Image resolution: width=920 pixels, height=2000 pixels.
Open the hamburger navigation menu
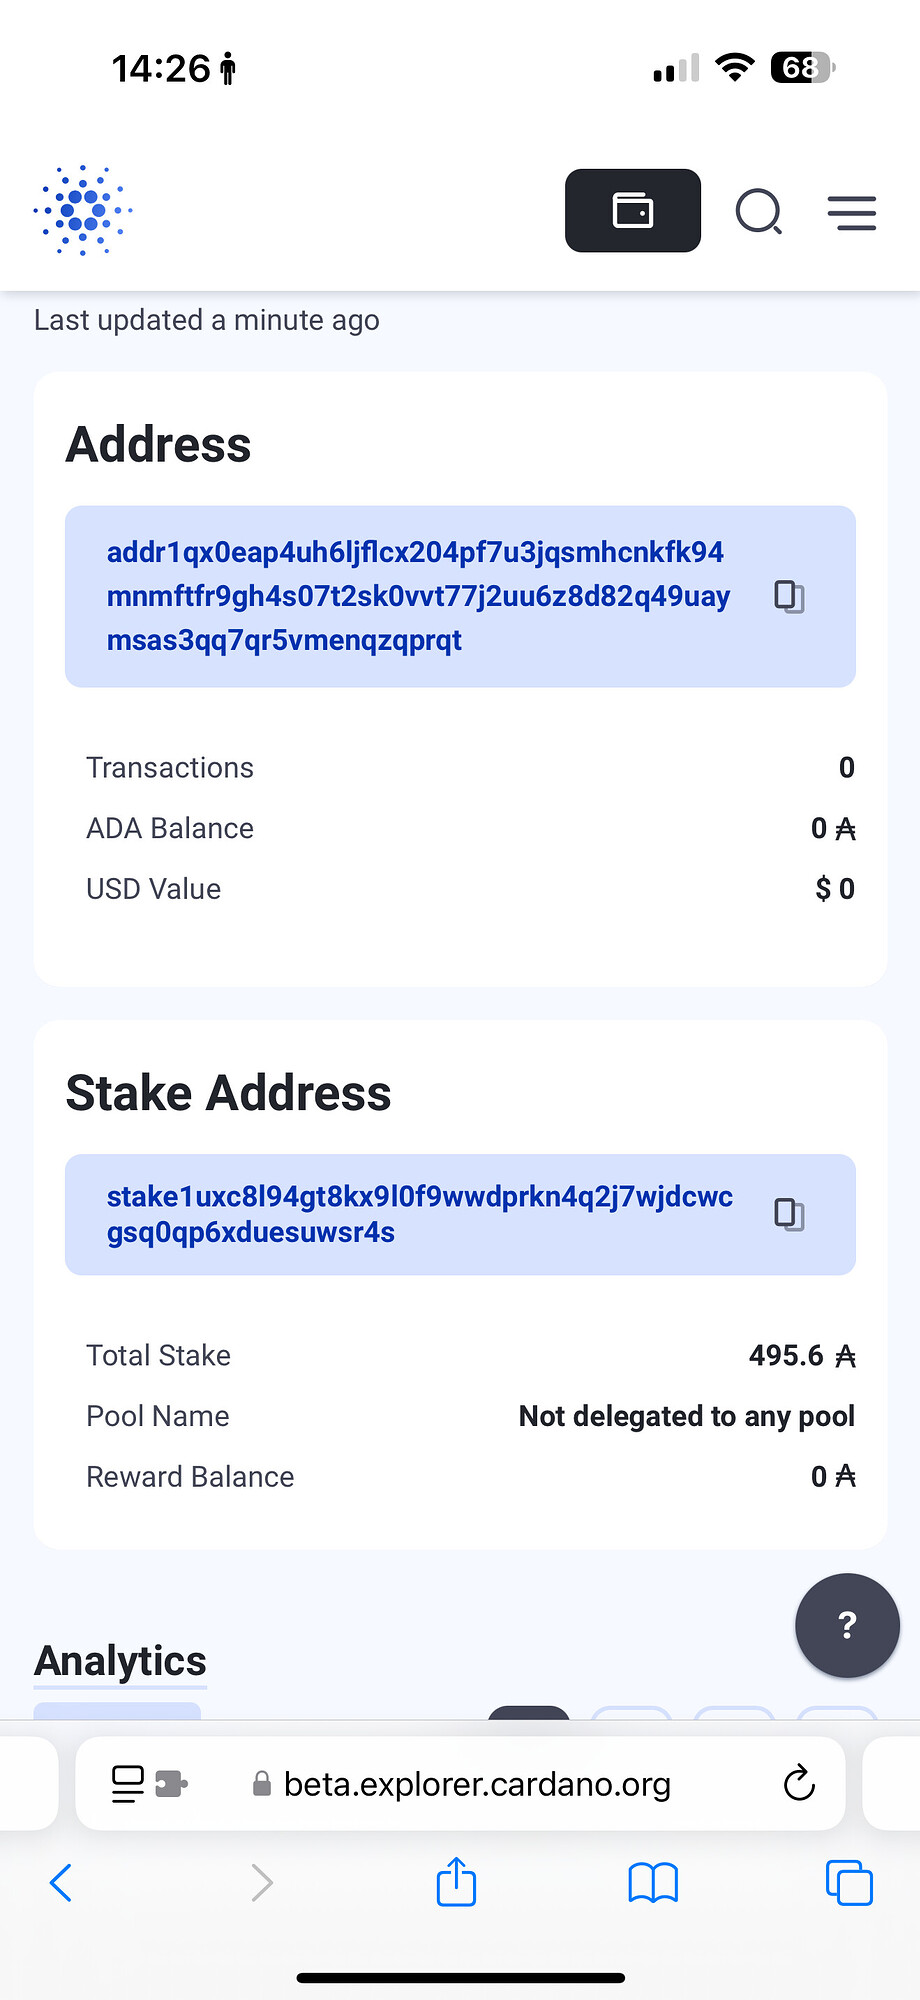pos(852,213)
